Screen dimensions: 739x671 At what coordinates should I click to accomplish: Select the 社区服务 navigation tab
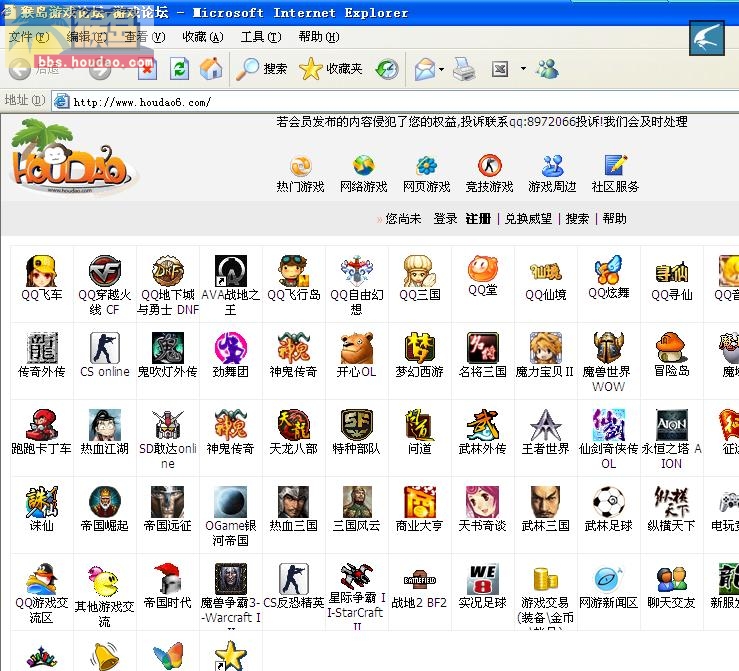coord(615,174)
